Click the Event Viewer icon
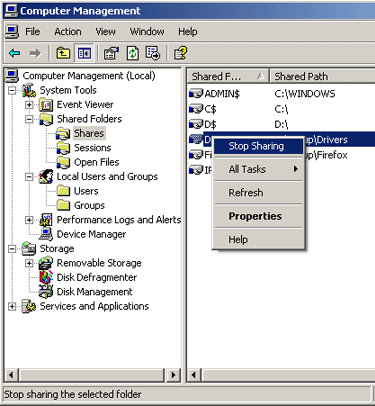This screenshot has width=375, height=406. click(46, 105)
